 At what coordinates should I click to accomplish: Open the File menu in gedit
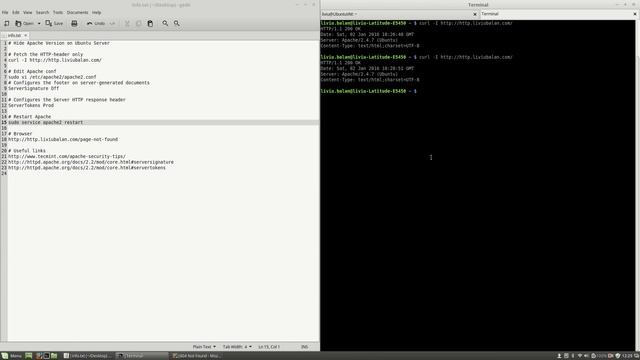point(5,13)
